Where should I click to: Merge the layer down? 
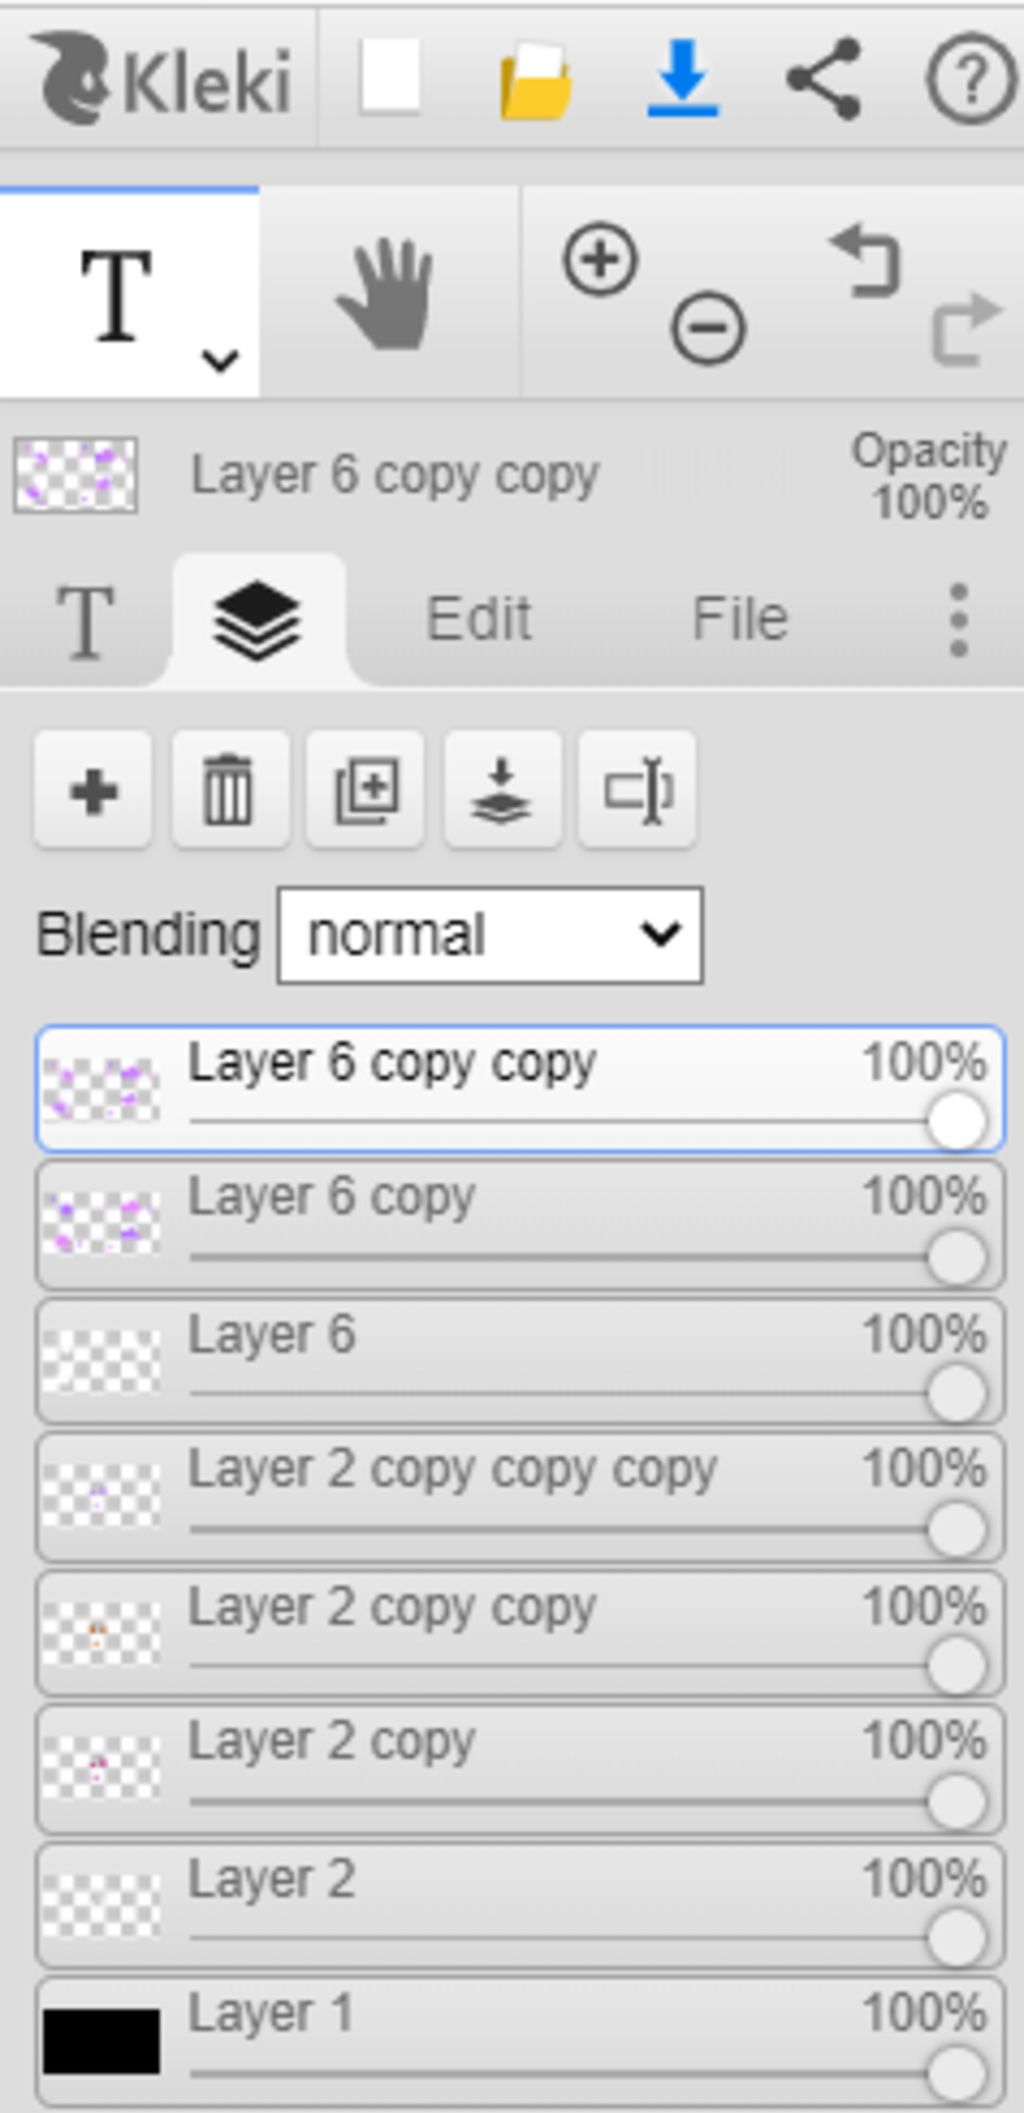point(502,791)
